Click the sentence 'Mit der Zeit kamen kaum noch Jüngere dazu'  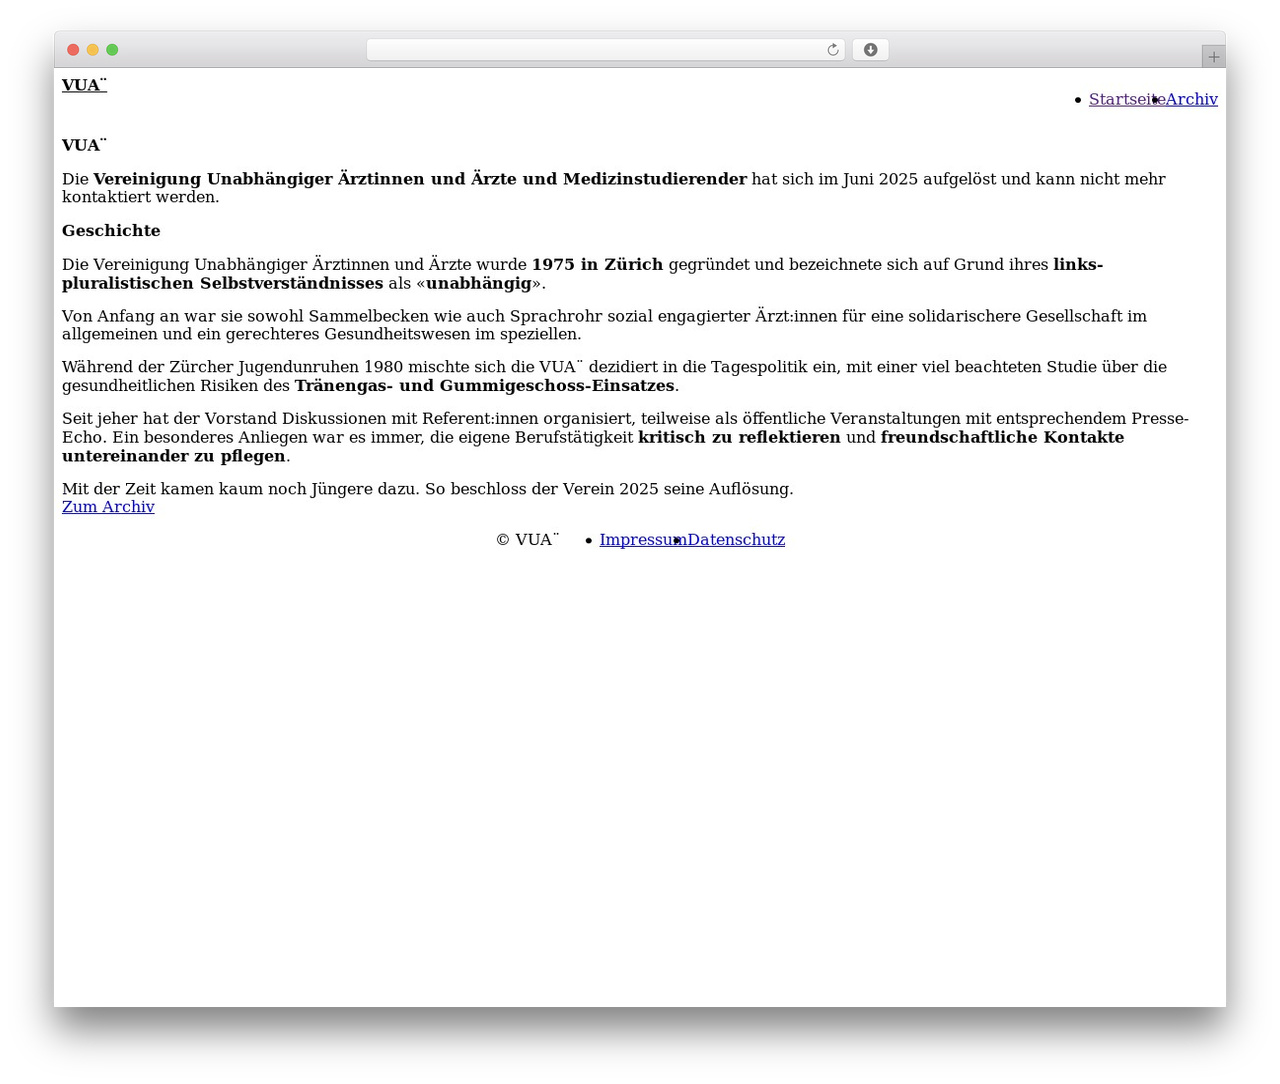(x=238, y=489)
